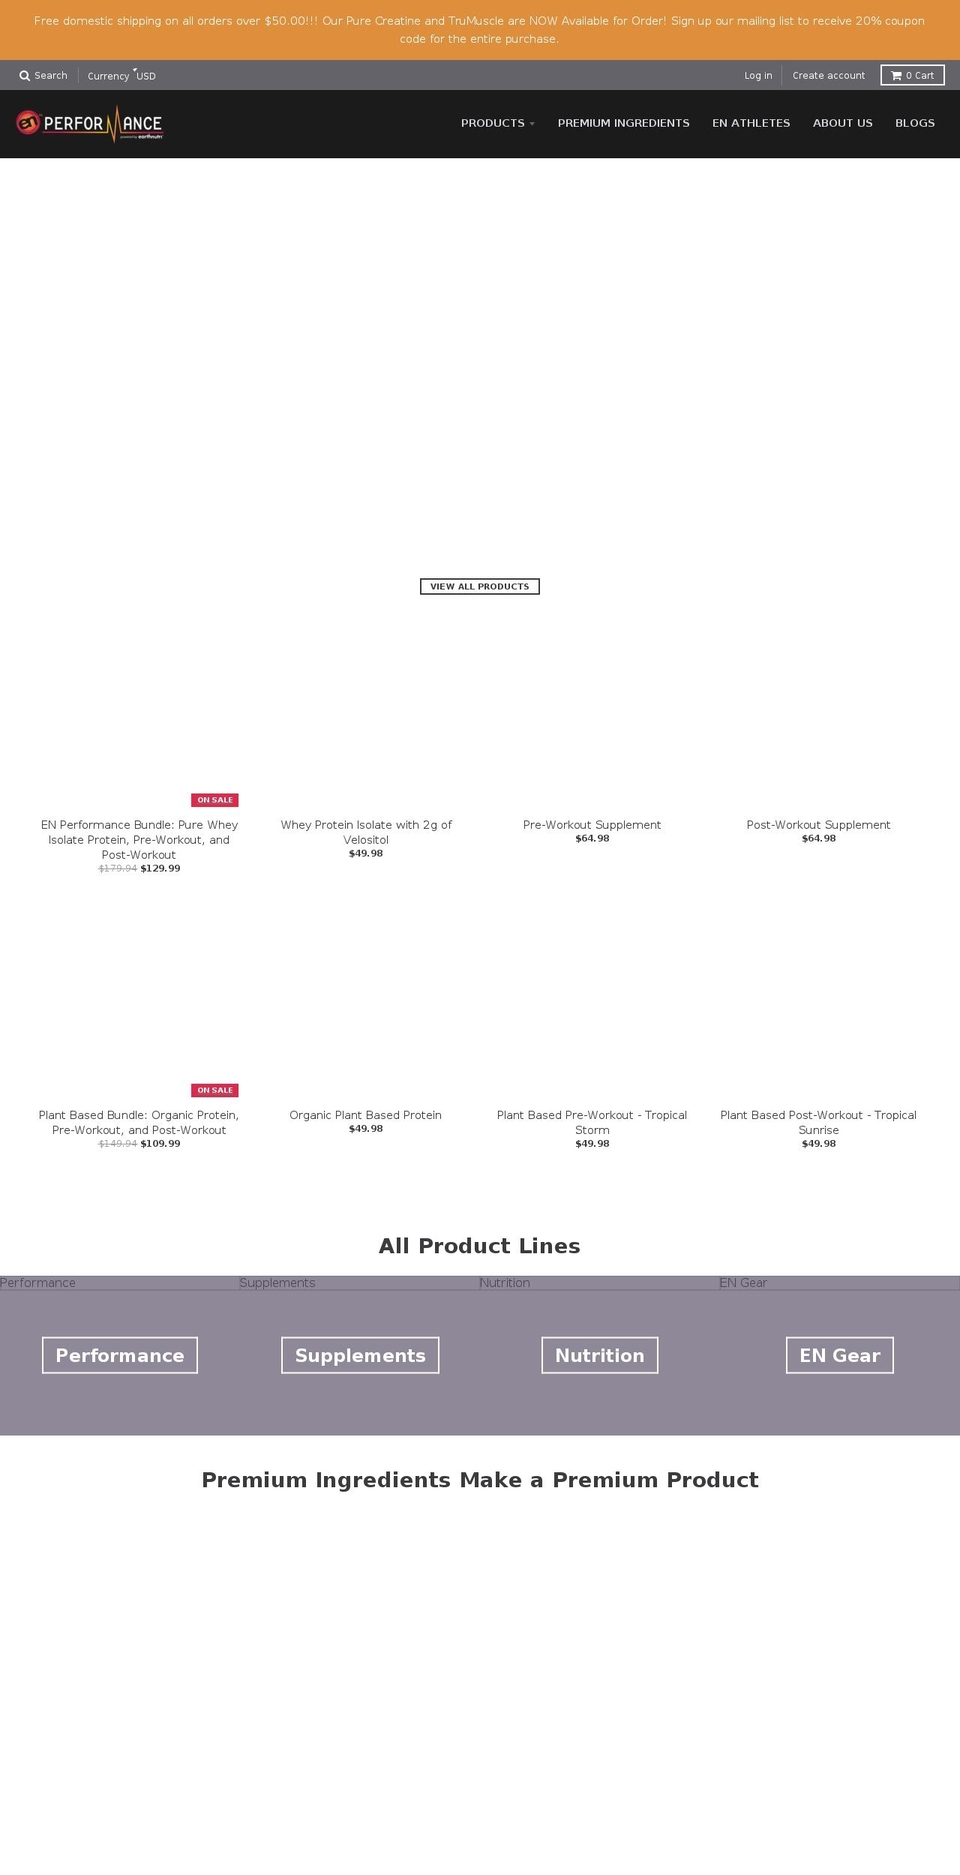Open the Whey Protein Isolate with Velositol product

click(366, 832)
